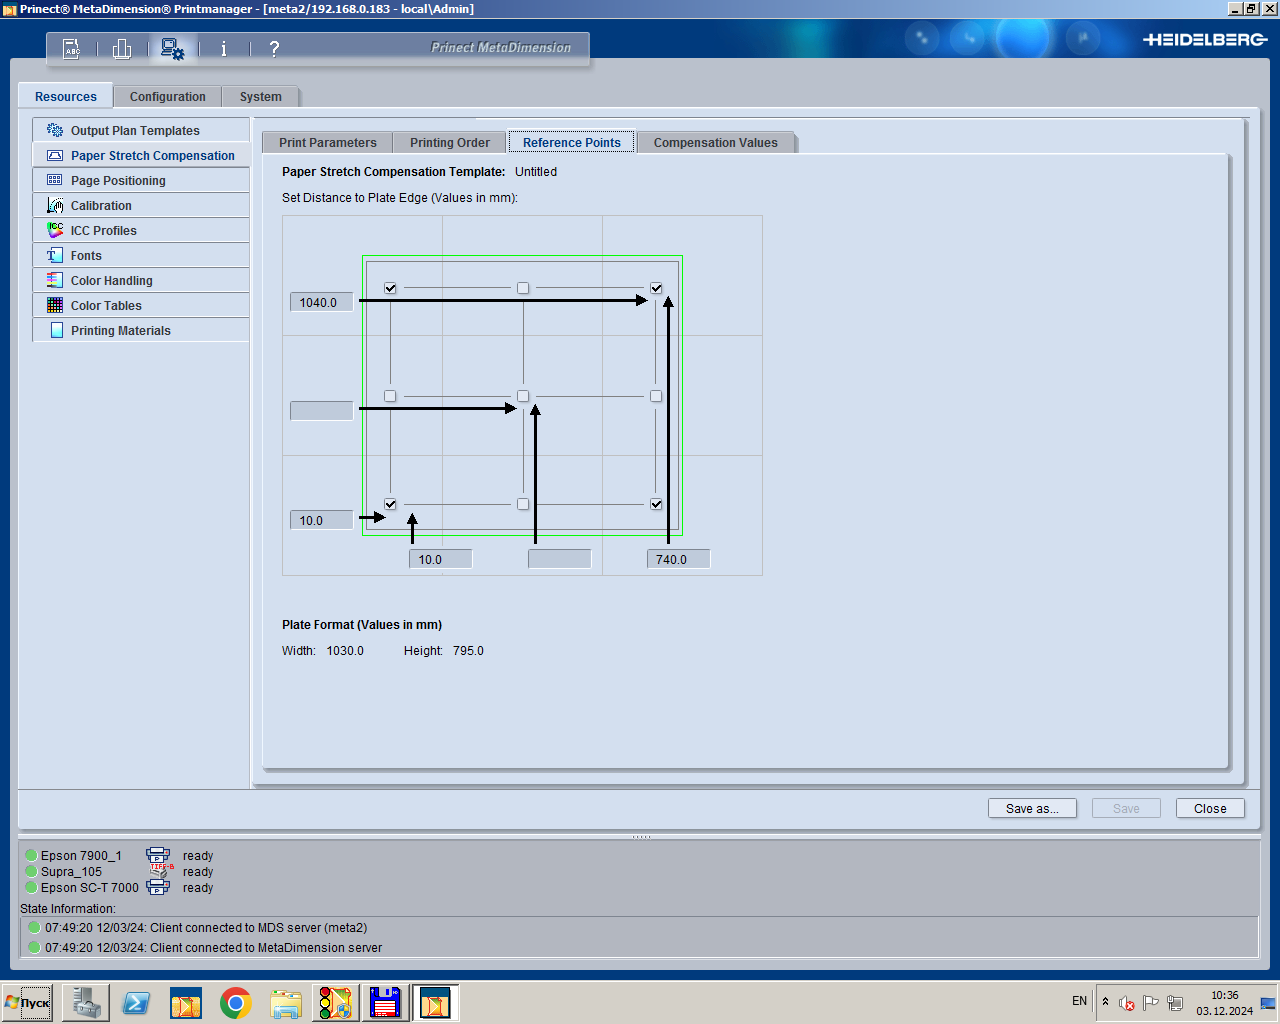The image size is (1280, 1024).
Task: Click the Output Plan Templates gear icon
Action: pyautogui.click(x=55, y=131)
